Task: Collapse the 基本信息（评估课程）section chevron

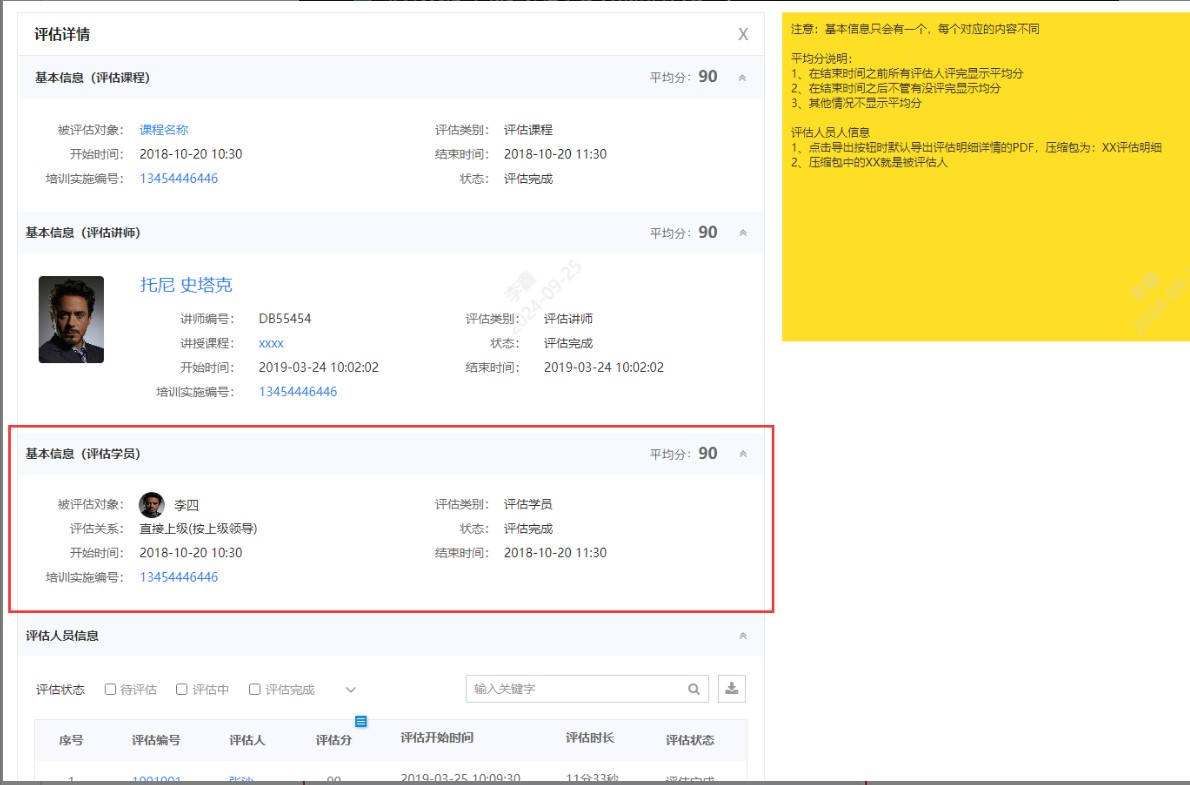Action: [x=742, y=76]
